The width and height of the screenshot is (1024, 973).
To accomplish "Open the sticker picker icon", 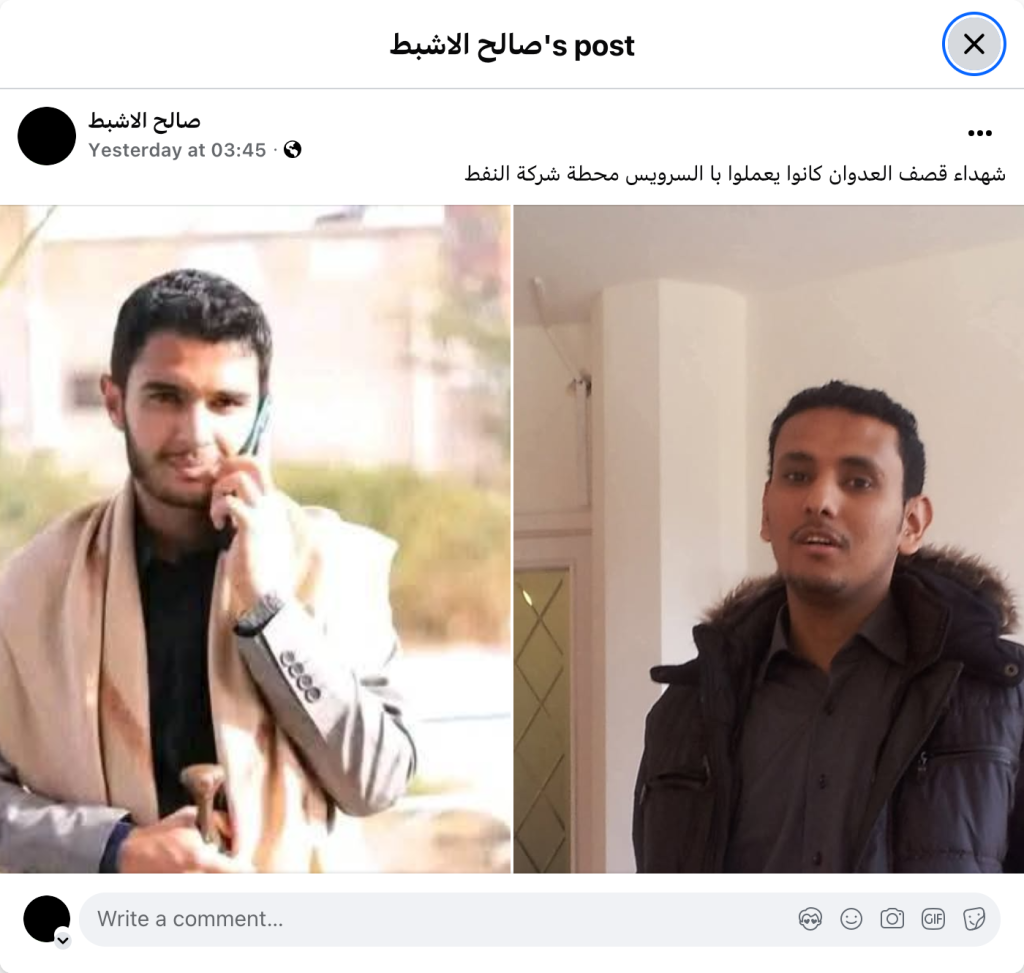I will (x=974, y=919).
